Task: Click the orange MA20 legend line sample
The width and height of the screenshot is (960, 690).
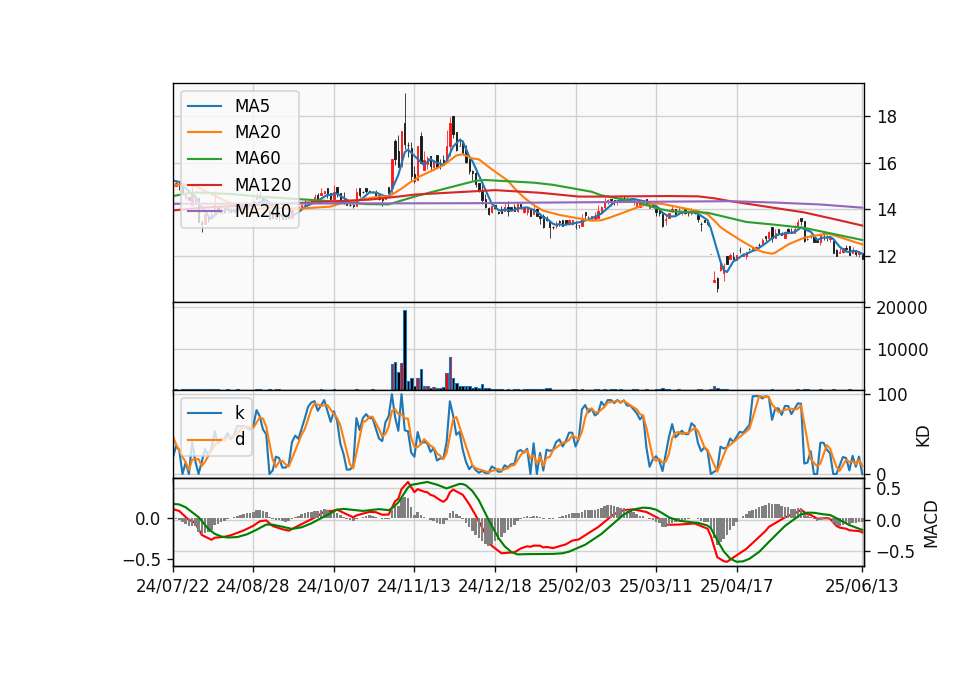Action: [x=204, y=132]
